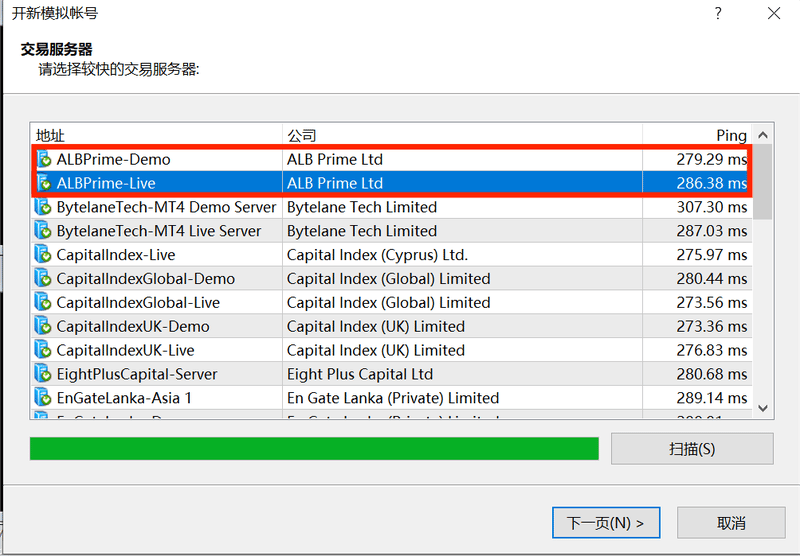
Task: Click the 扫描(S) scan button
Action: click(692, 449)
